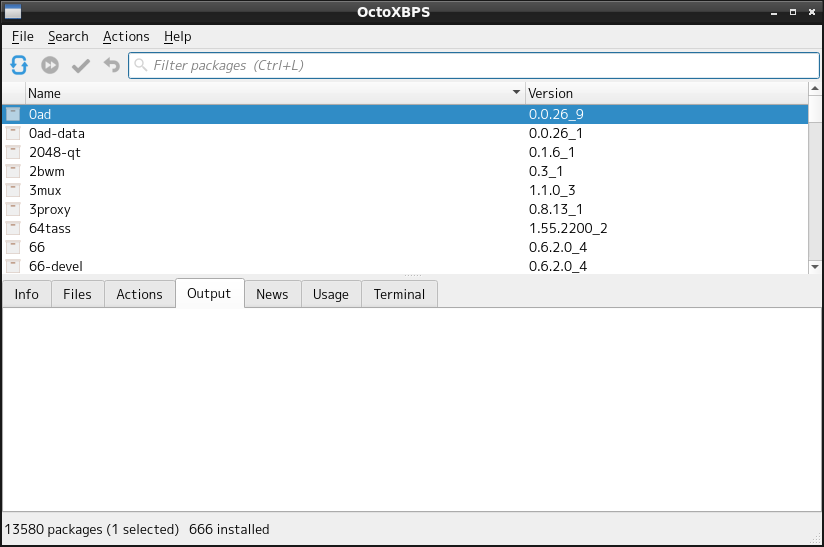Click the 13580 packages status text
This screenshot has height=547, width=824.
[x=92, y=529]
